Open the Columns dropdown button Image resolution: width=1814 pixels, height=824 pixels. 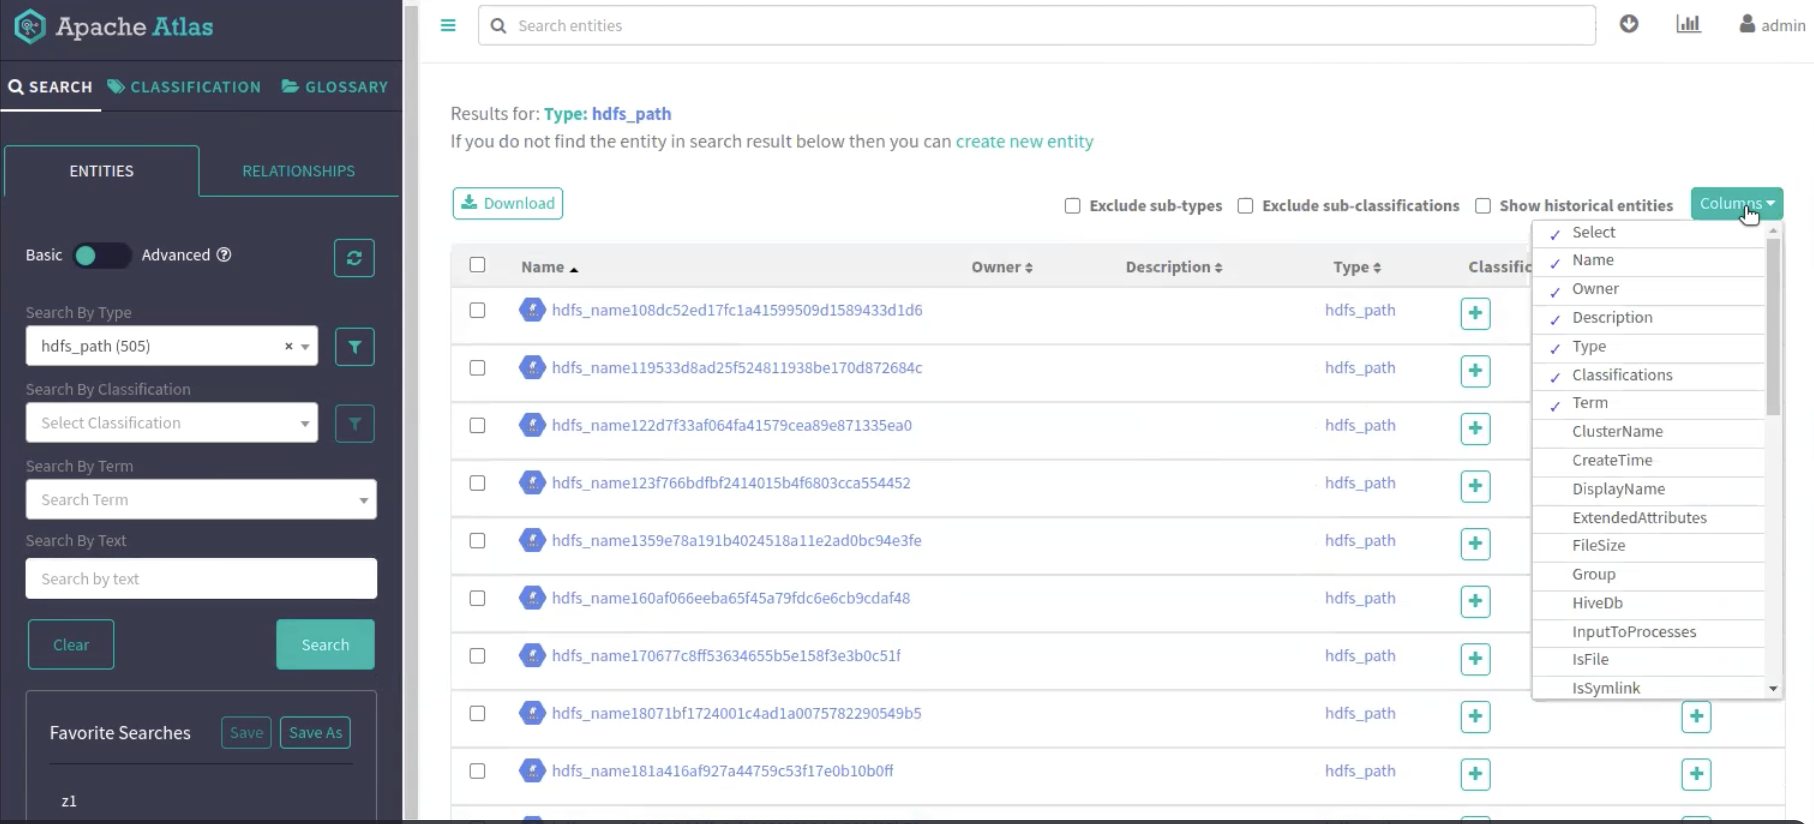[1735, 204]
